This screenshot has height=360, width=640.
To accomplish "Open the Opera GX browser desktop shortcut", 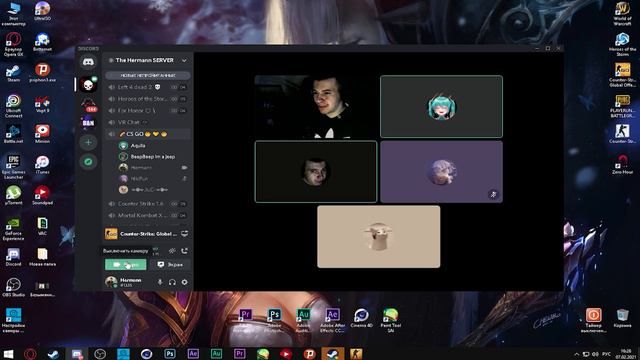I will point(13,44).
